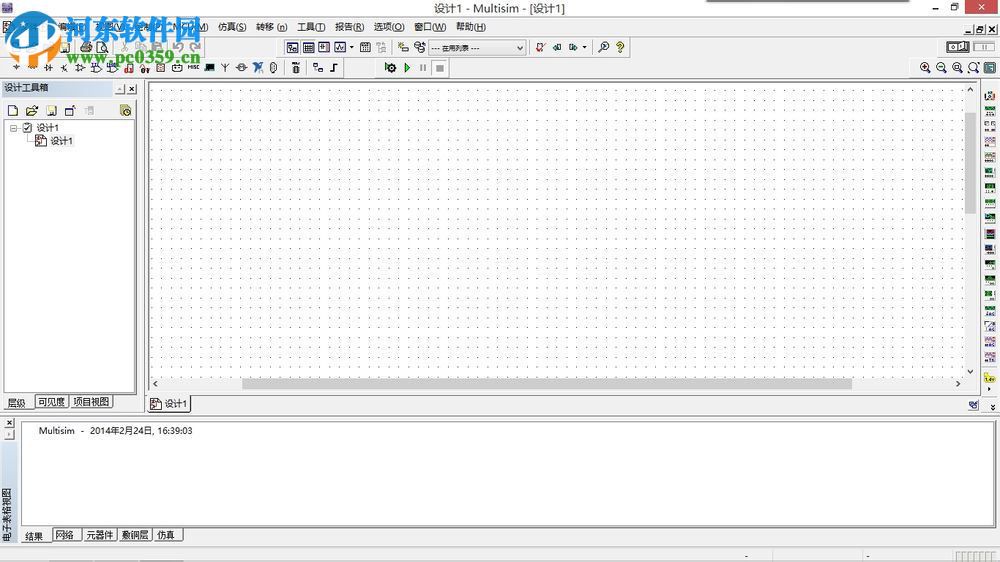Open interactive simulation settings gear icon

pos(390,68)
